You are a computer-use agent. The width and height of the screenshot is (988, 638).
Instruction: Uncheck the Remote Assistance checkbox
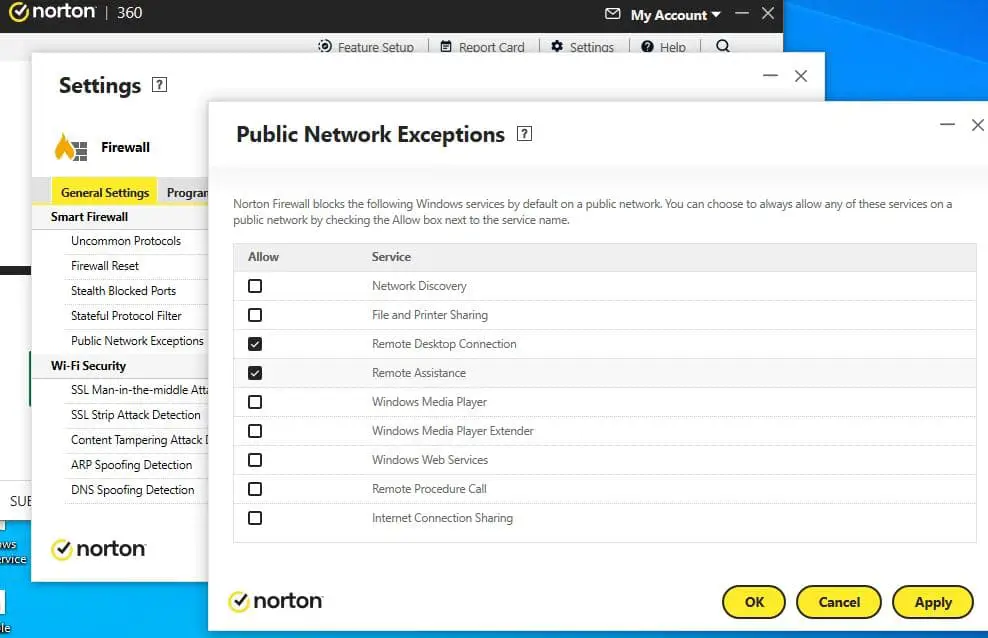(255, 373)
